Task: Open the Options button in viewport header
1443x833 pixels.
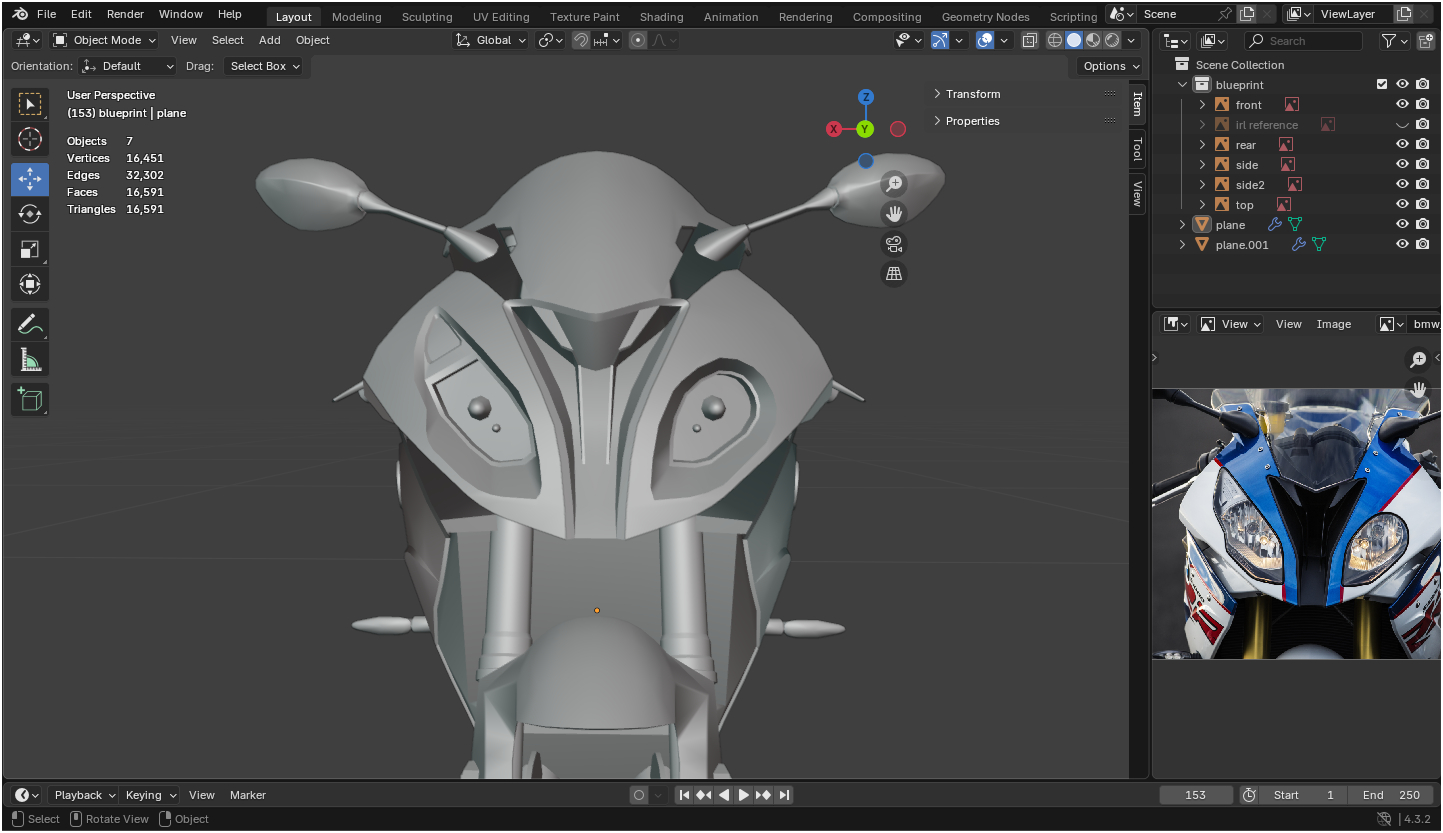Action: (x=1110, y=66)
